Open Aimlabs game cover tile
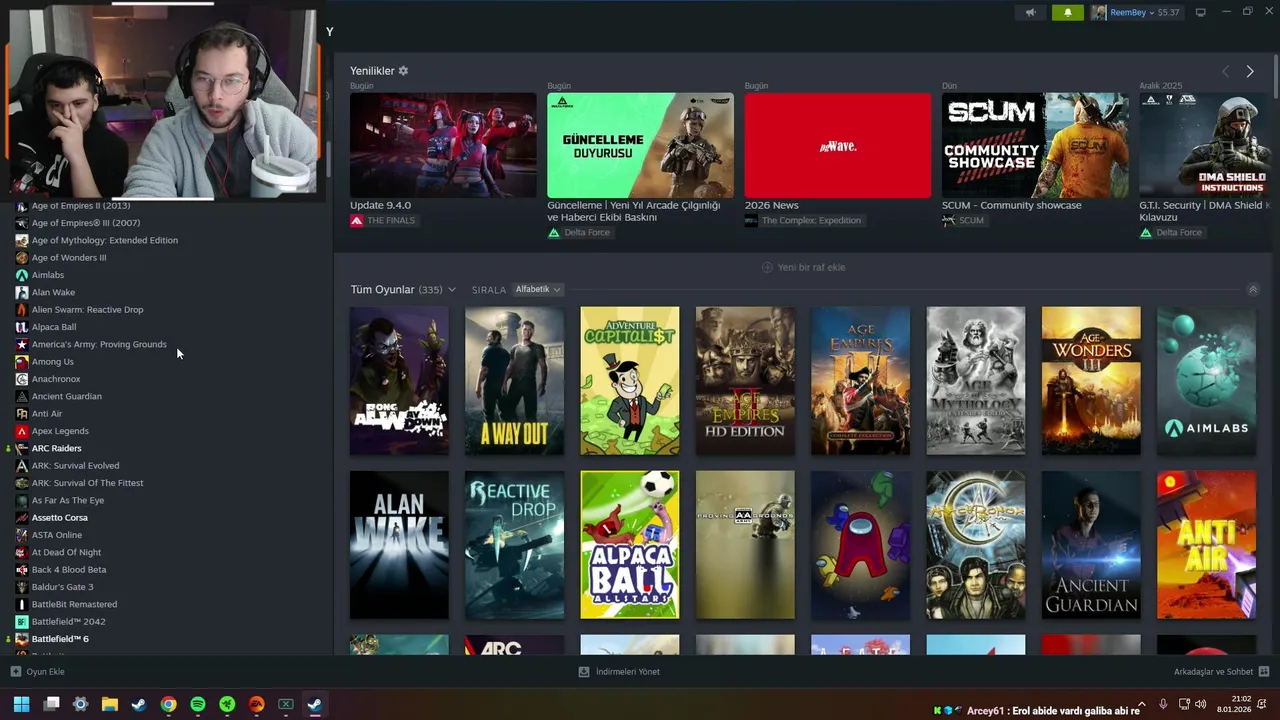The width and height of the screenshot is (1280, 720). tap(1206, 381)
